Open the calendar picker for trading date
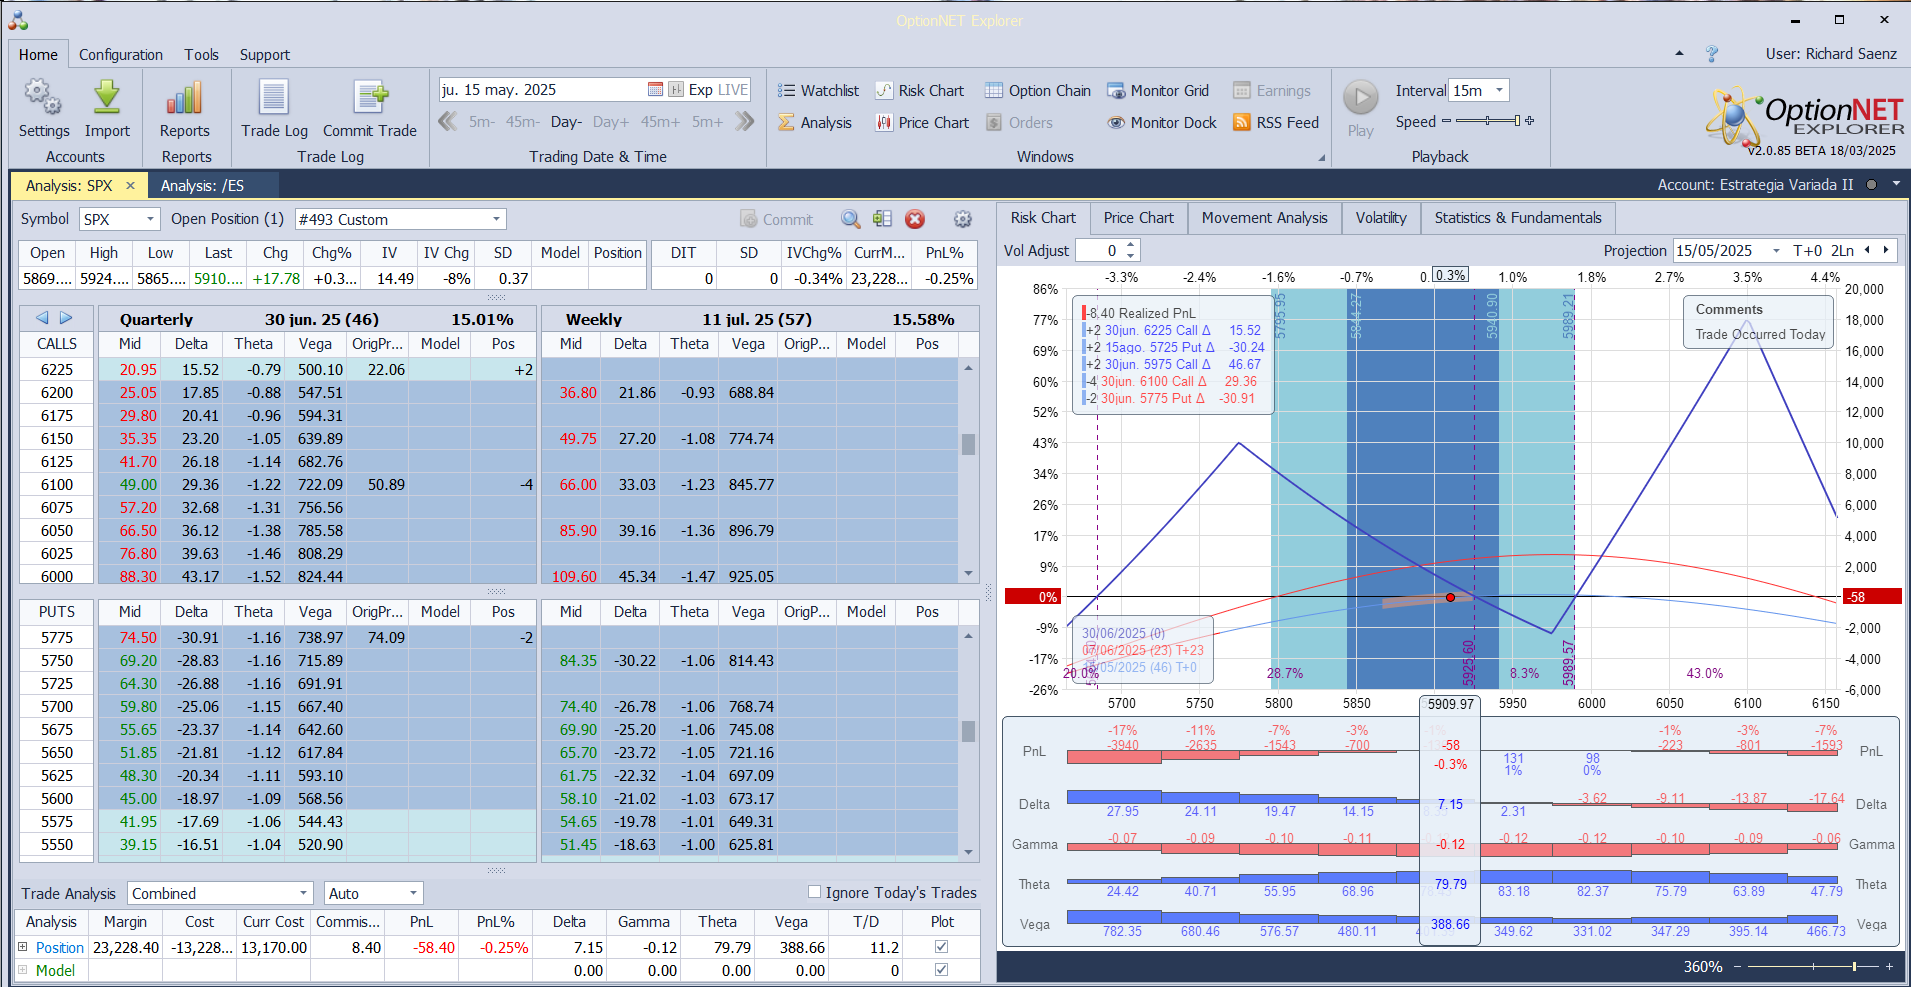Image resolution: width=1911 pixels, height=987 pixels. (x=655, y=90)
